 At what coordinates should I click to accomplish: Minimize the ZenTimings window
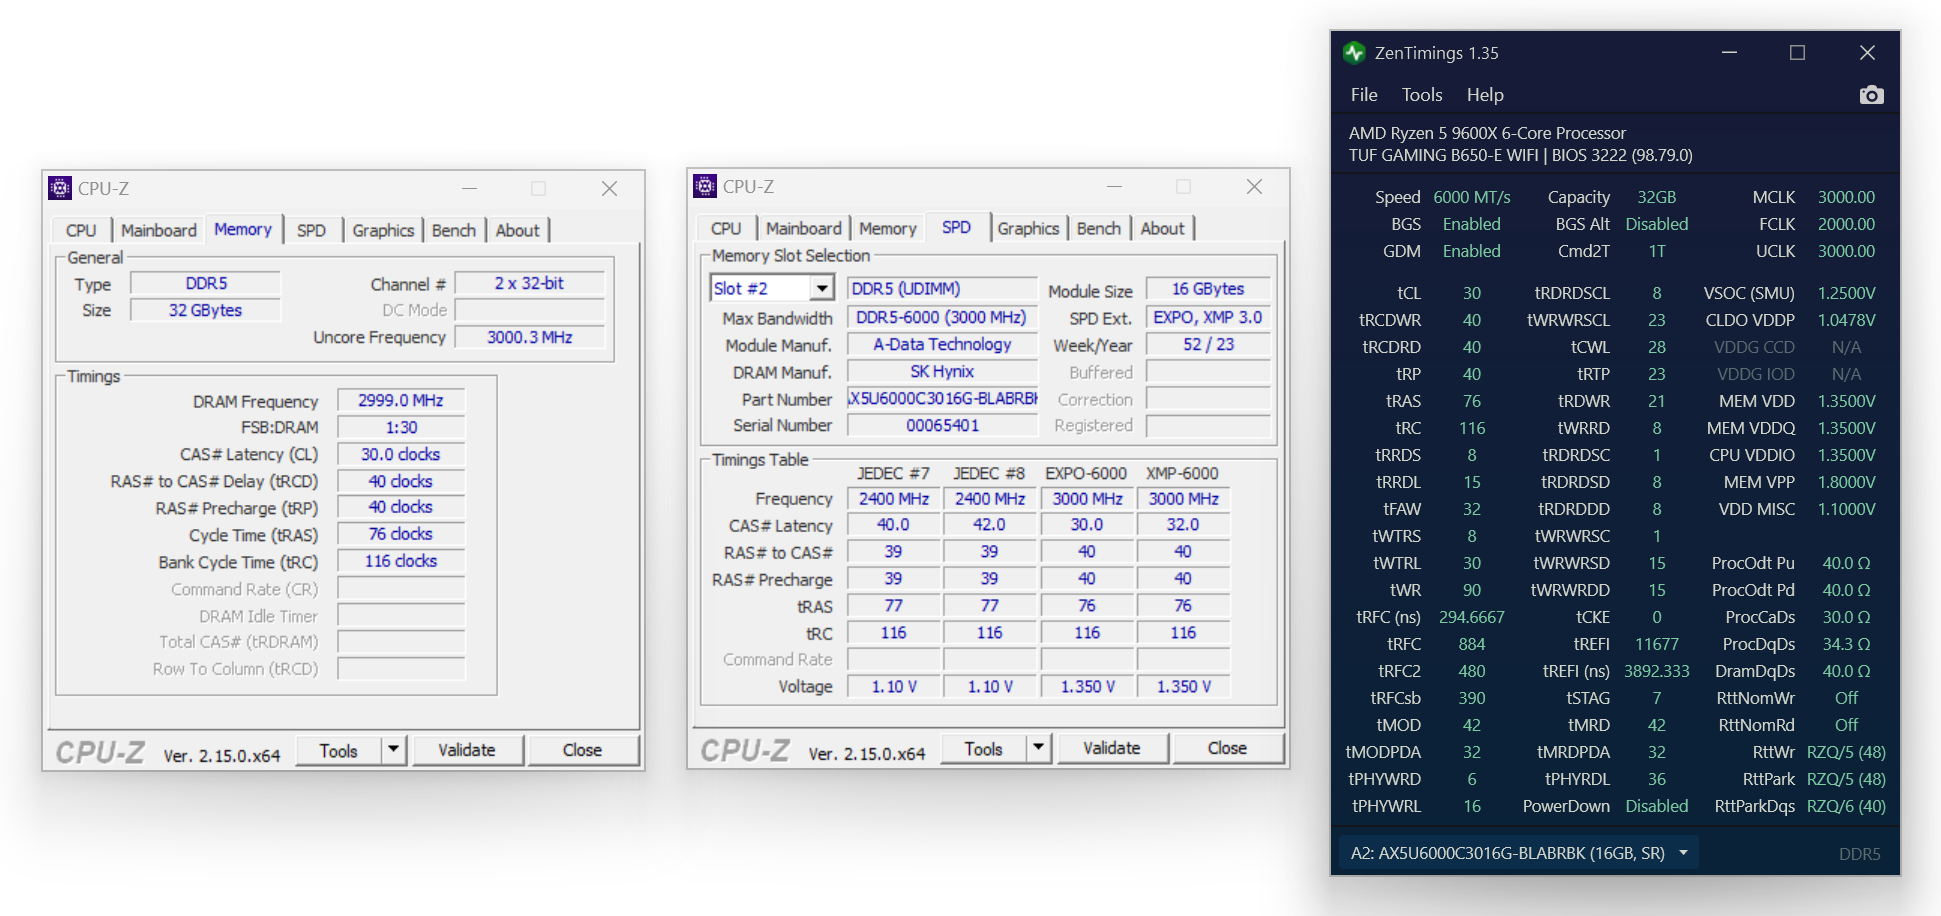[x=1729, y=53]
